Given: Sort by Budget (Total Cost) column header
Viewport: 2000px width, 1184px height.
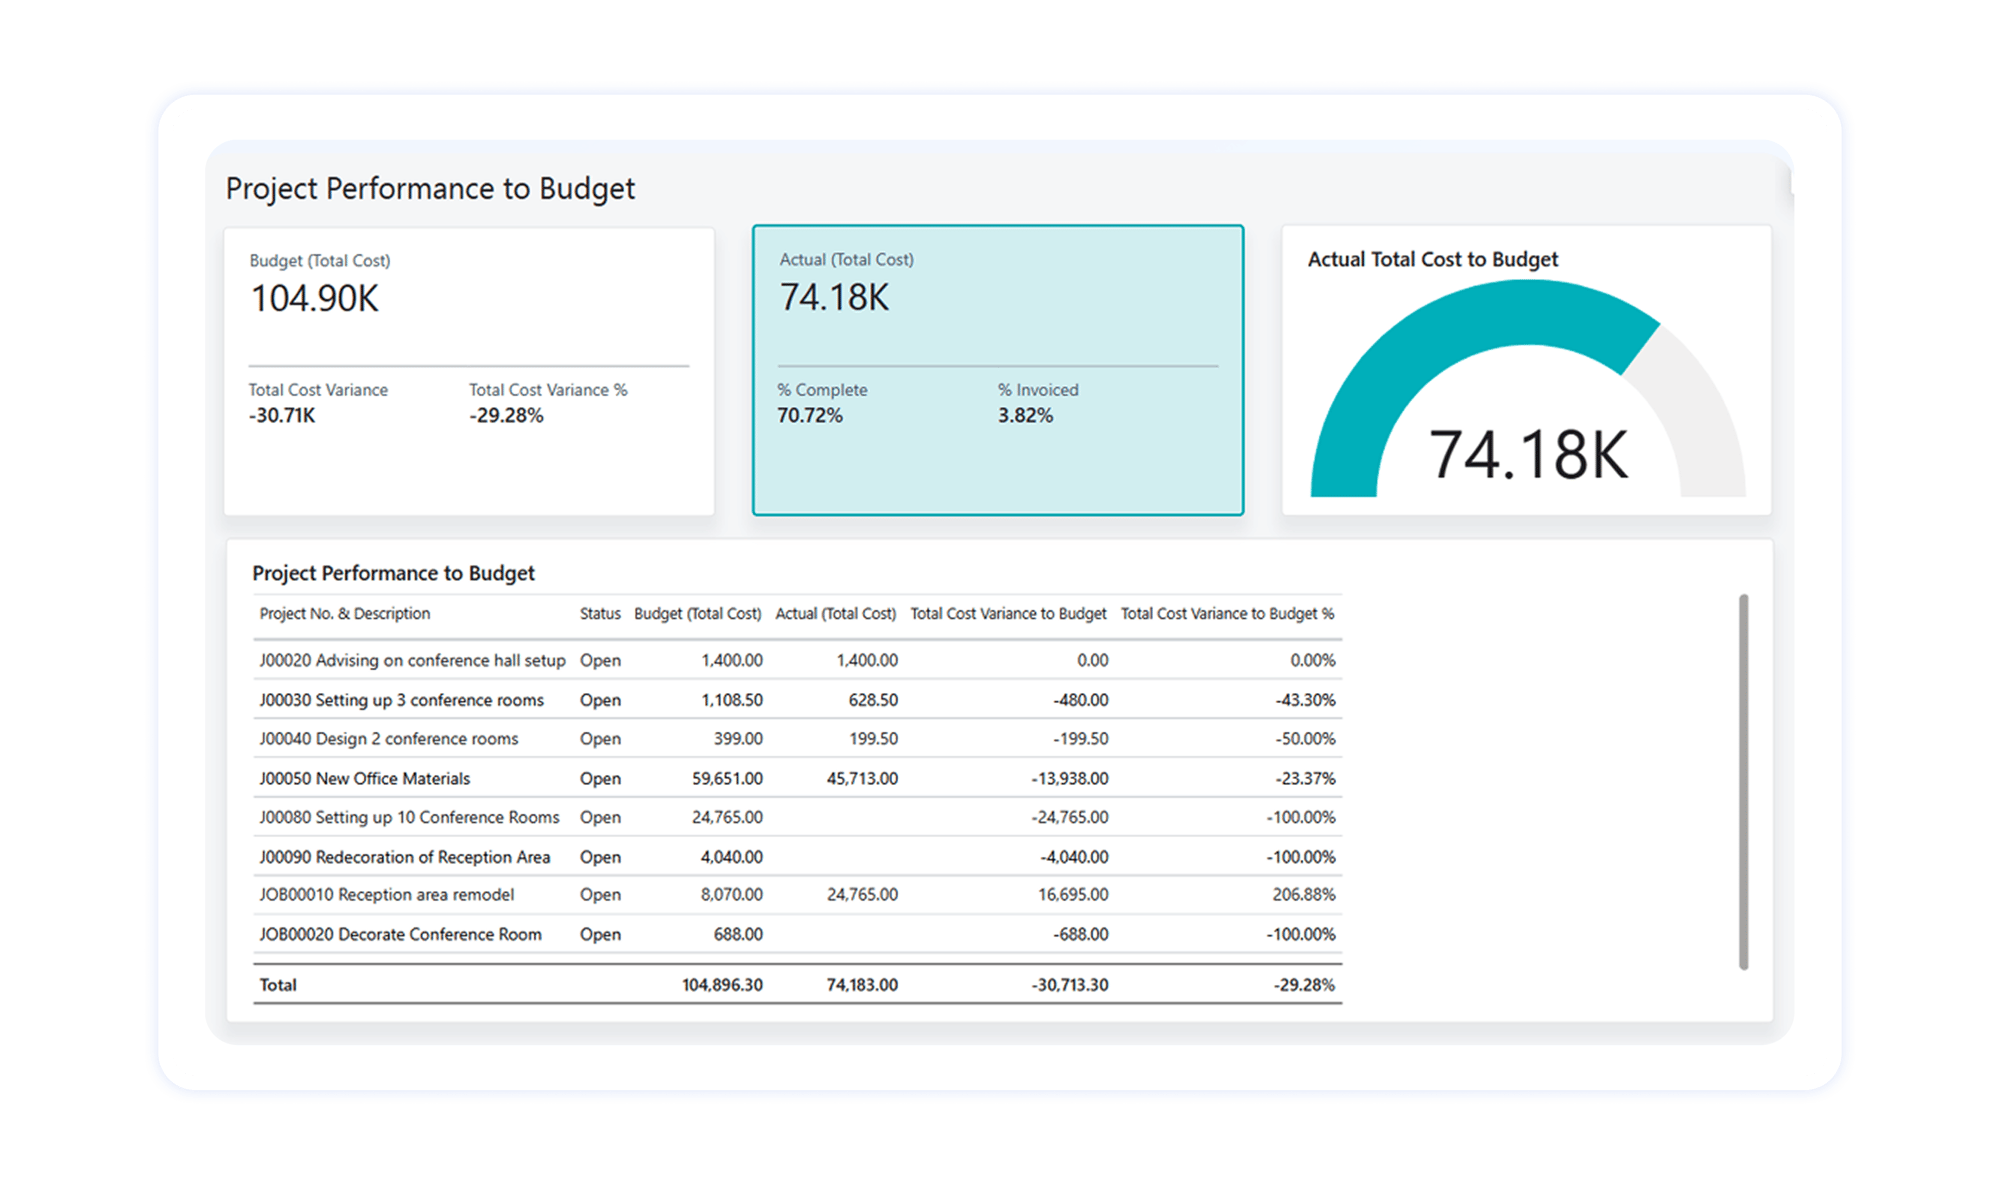Looking at the screenshot, I should 697,613.
